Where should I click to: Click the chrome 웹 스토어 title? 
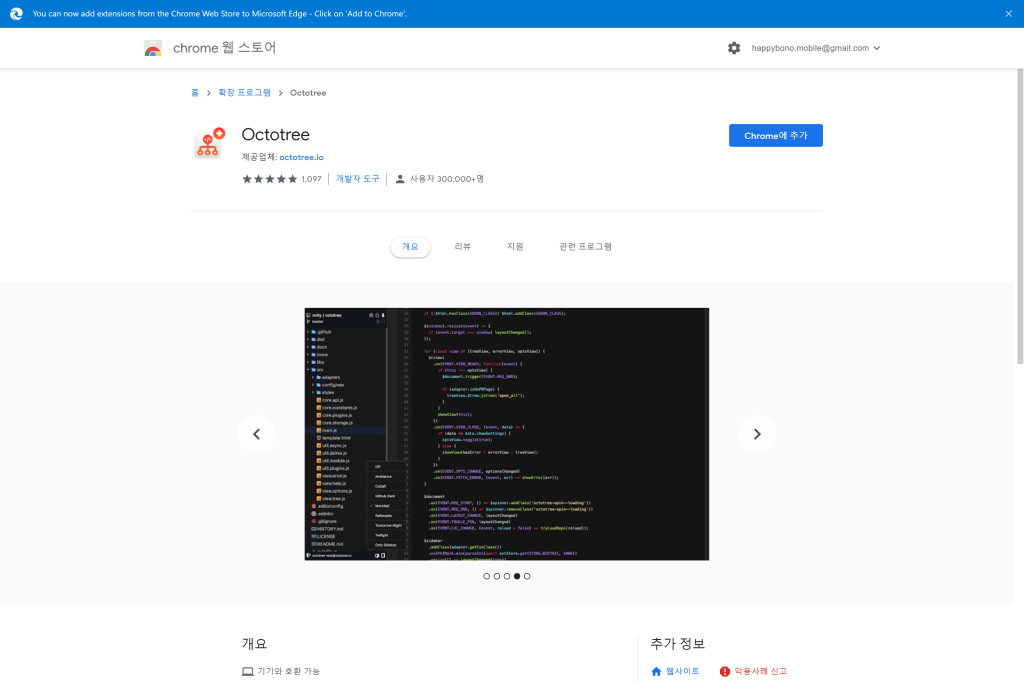click(225, 48)
